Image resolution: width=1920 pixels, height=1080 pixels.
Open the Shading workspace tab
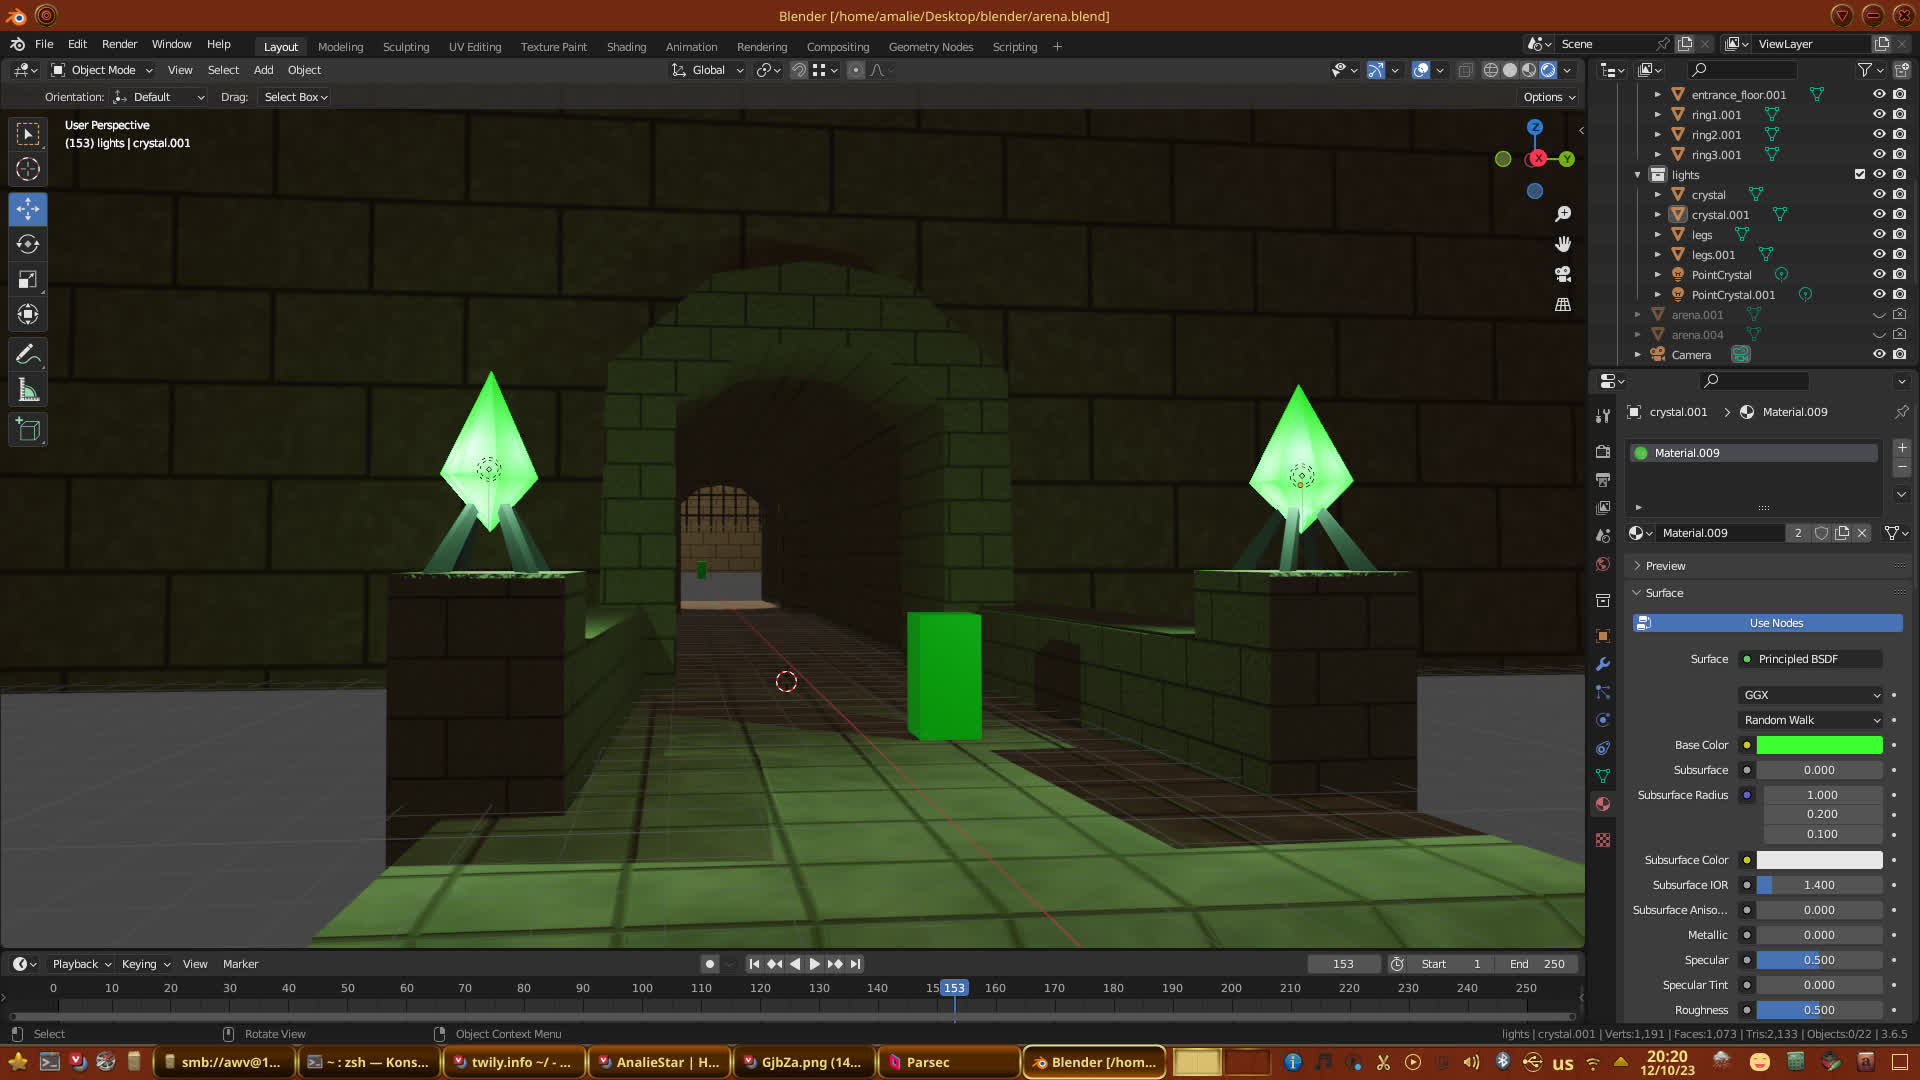point(626,47)
